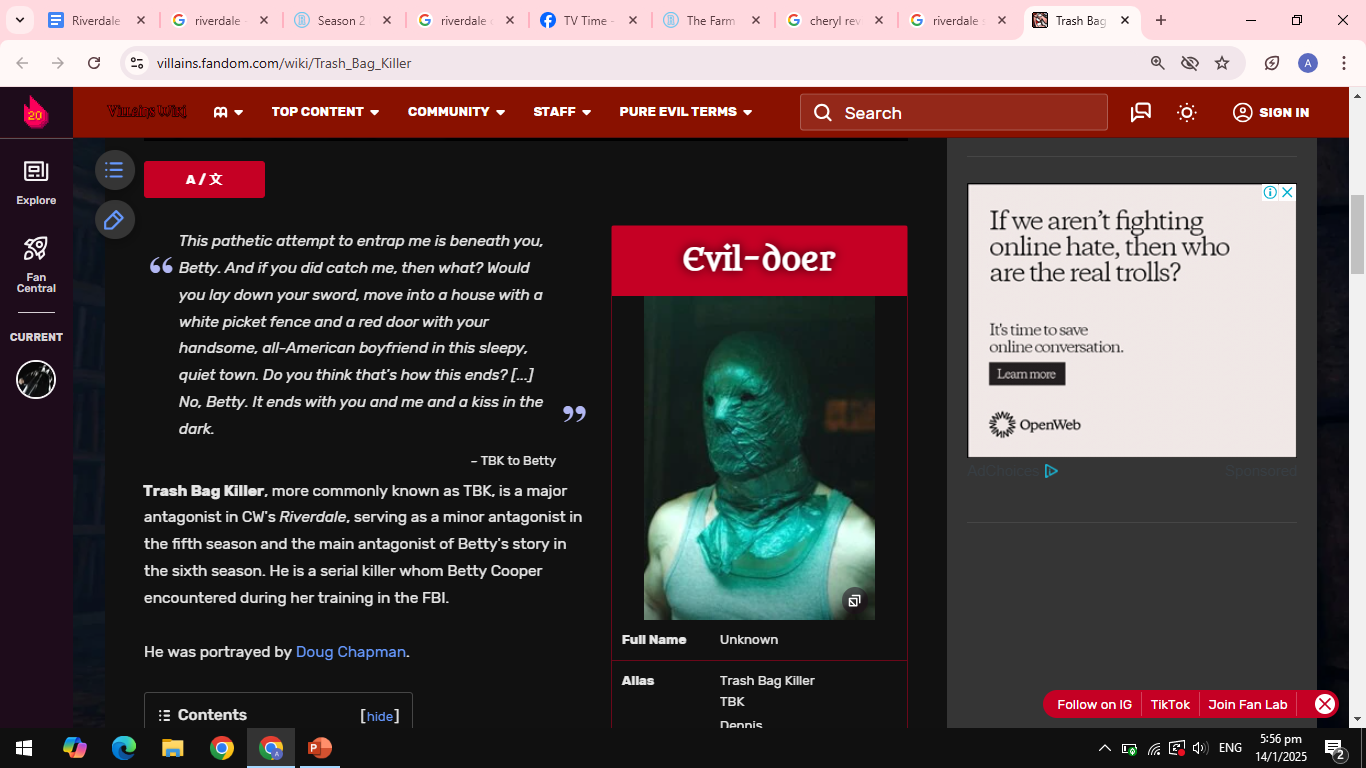The width and height of the screenshot is (1366, 768).
Task: Hide the Contents box
Action: (x=380, y=716)
